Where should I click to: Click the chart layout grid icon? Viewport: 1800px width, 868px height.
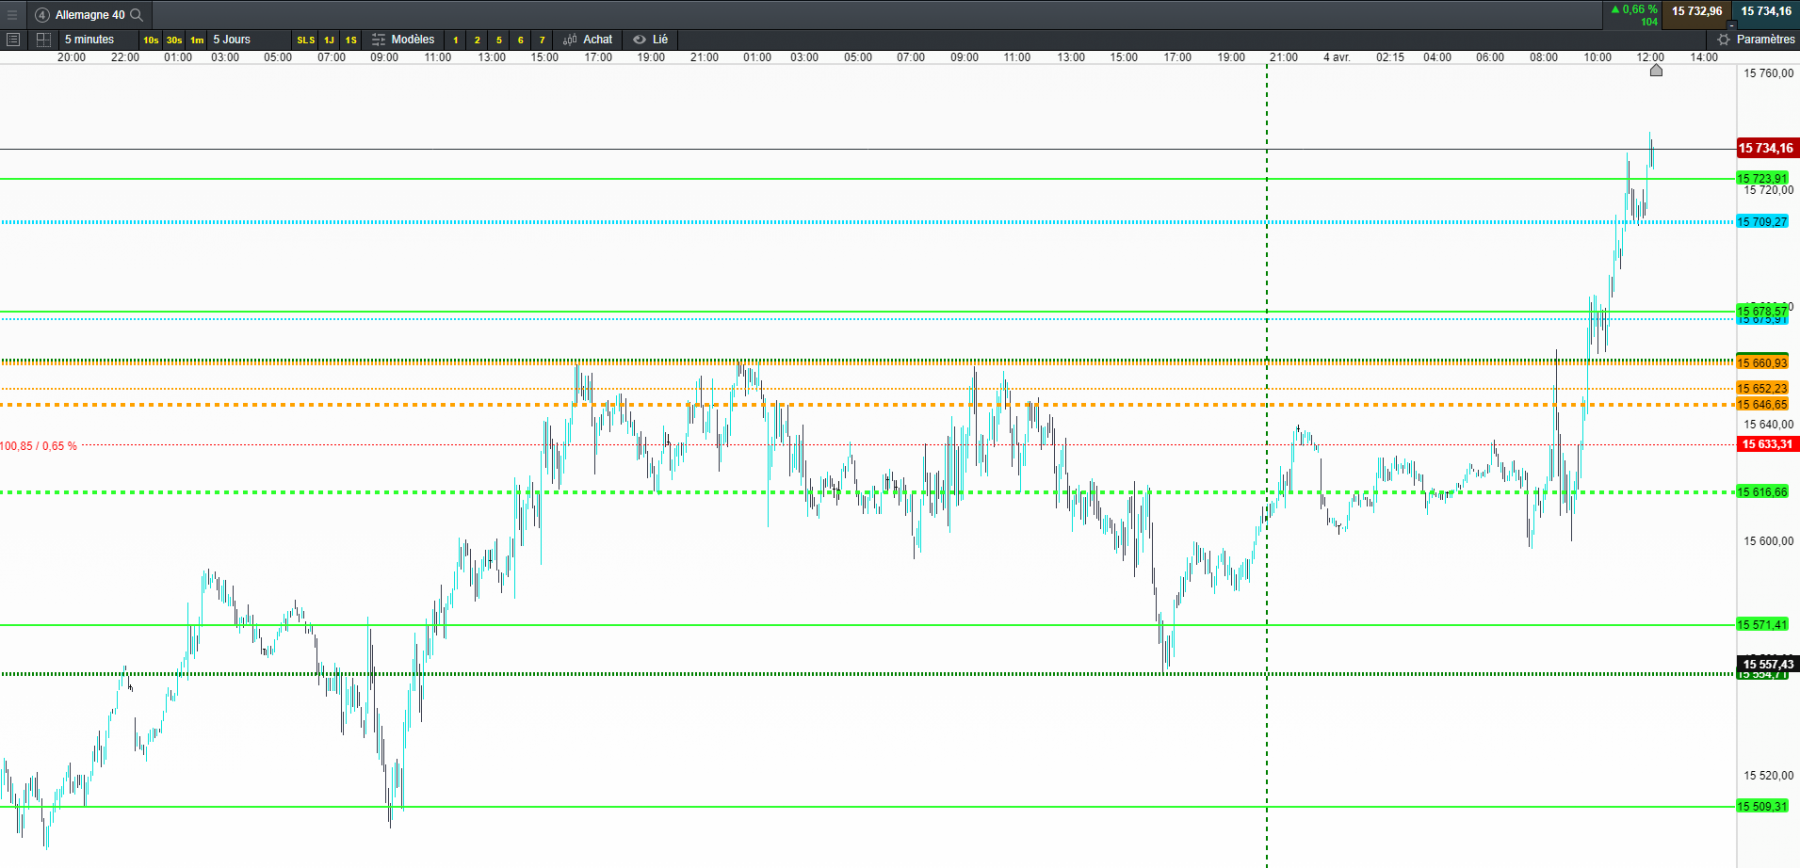point(43,39)
